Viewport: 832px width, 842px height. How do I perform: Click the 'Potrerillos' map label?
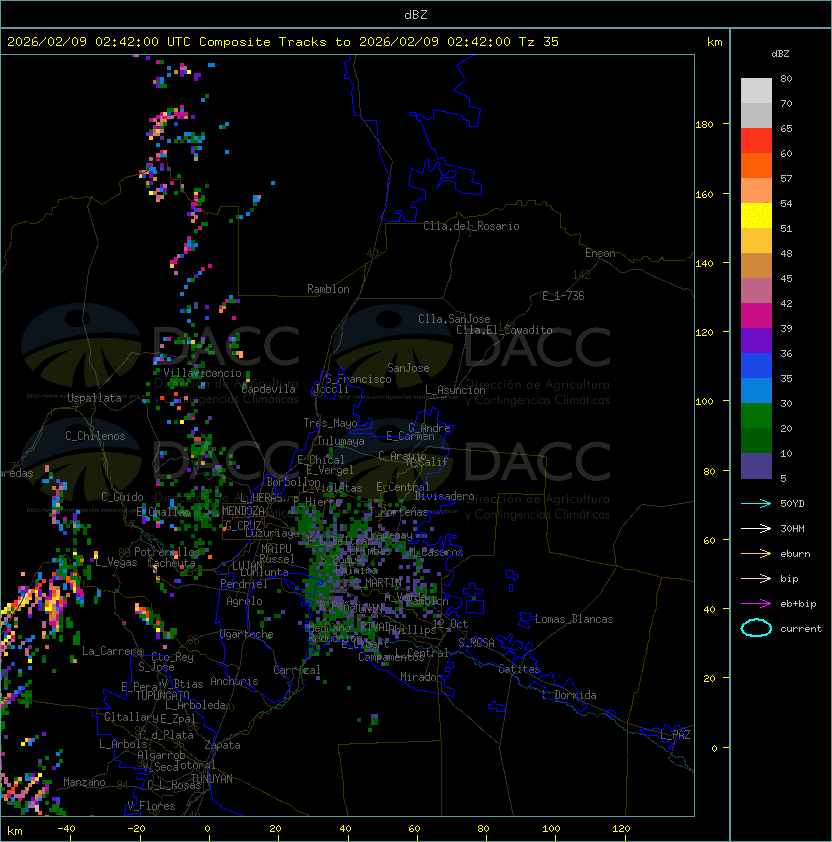click(x=167, y=552)
